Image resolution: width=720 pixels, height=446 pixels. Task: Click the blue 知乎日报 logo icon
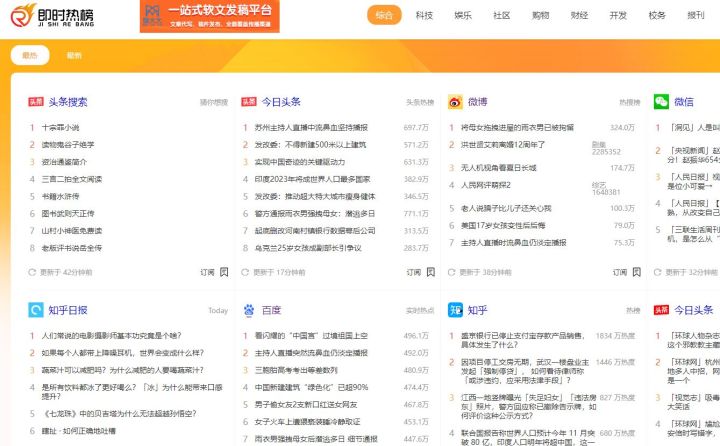click(36, 310)
